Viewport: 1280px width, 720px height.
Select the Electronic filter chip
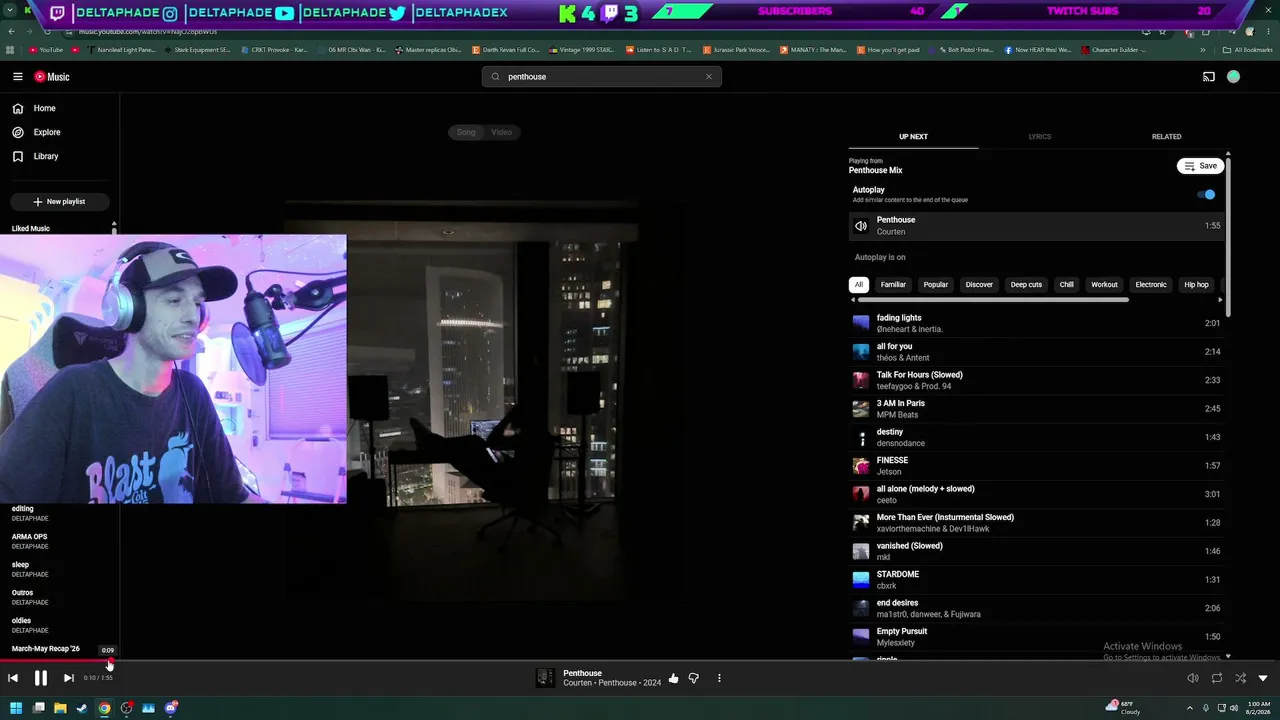1151,285
